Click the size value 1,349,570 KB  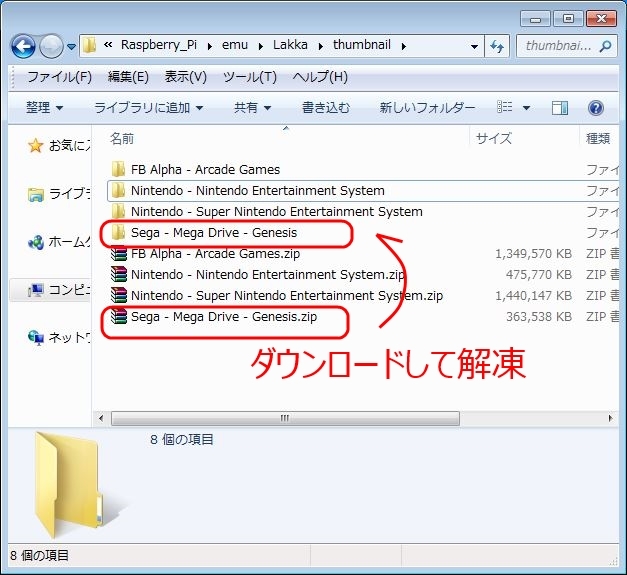(x=533, y=254)
